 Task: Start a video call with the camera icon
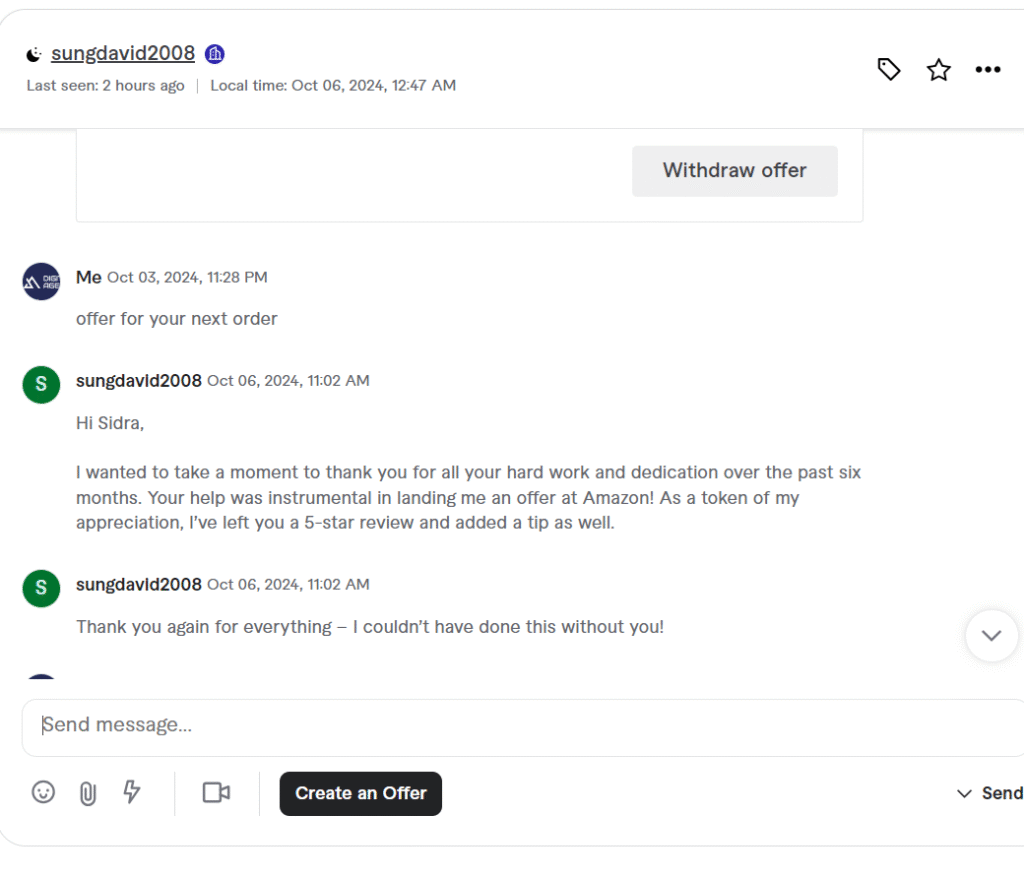coord(216,792)
